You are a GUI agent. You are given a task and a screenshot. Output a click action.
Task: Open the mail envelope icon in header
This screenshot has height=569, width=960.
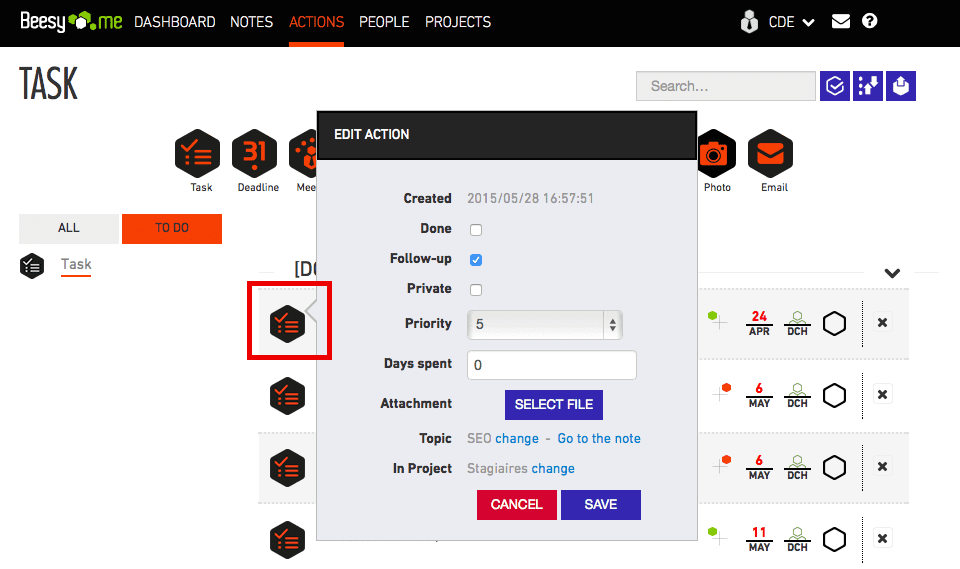[x=841, y=21]
